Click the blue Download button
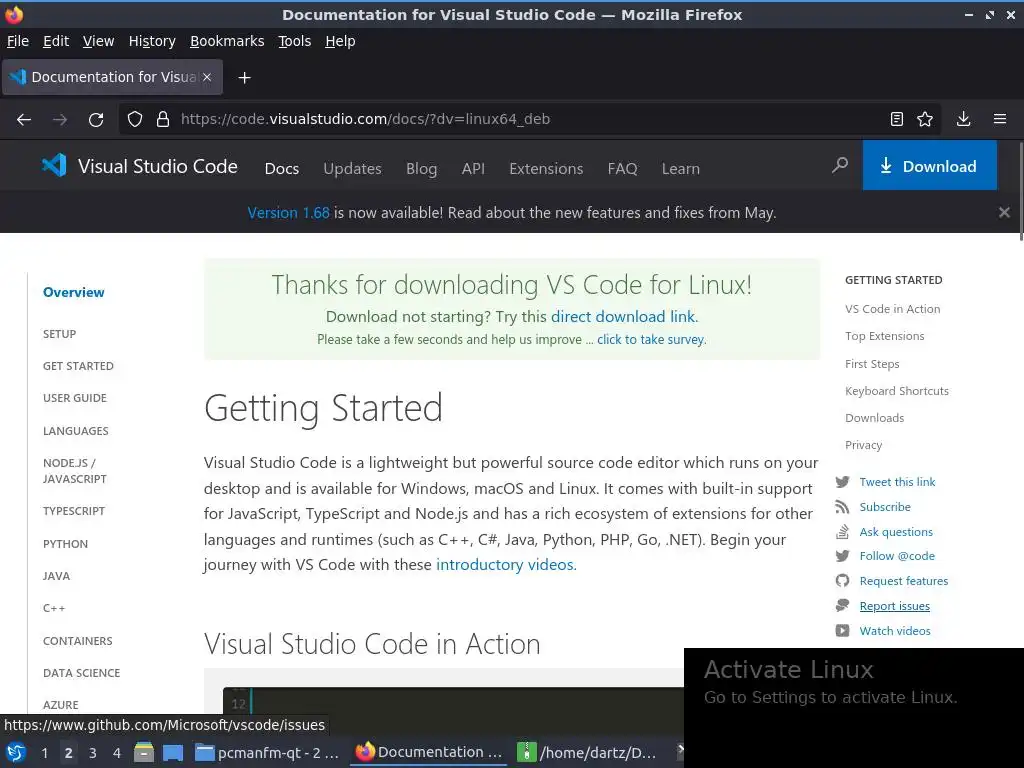The height and width of the screenshot is (768, 1024). coord(929,165)
